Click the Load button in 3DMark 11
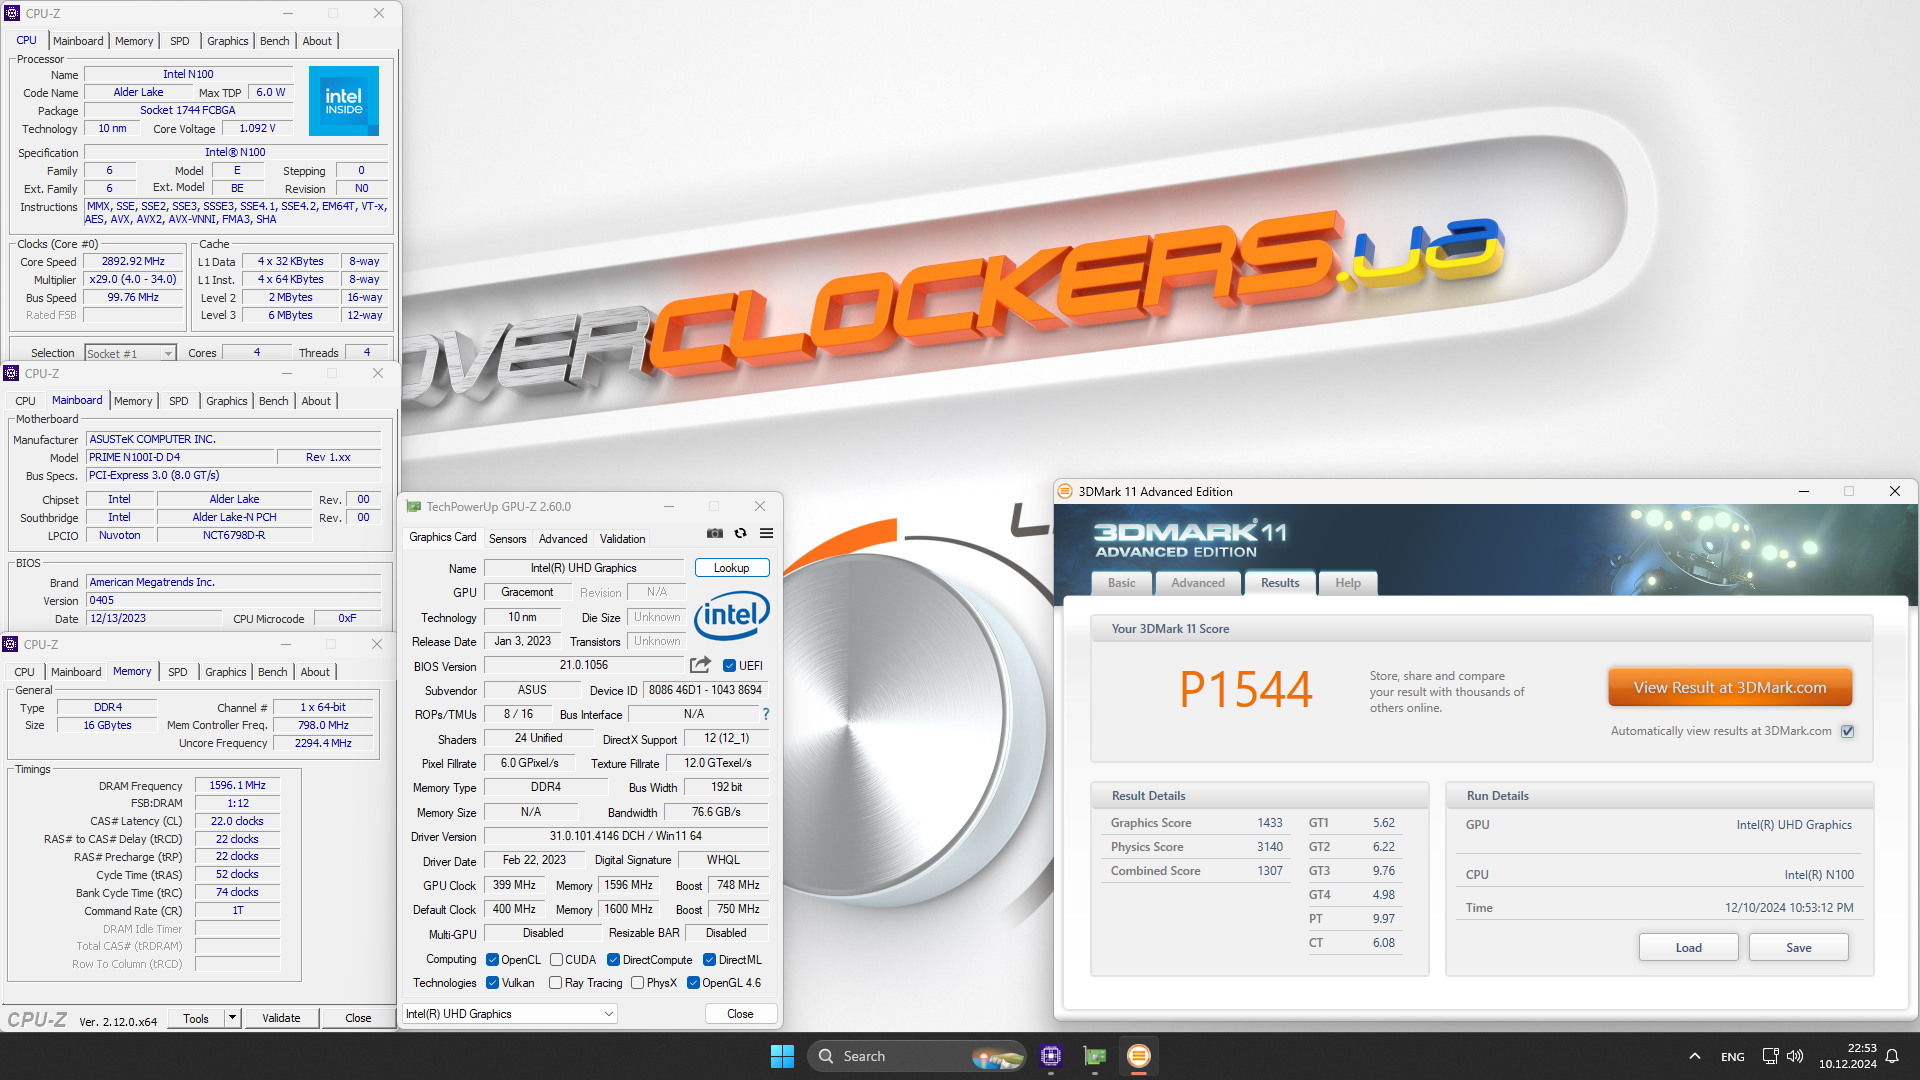The image size is (1920, 1080). coord(1688,948)
